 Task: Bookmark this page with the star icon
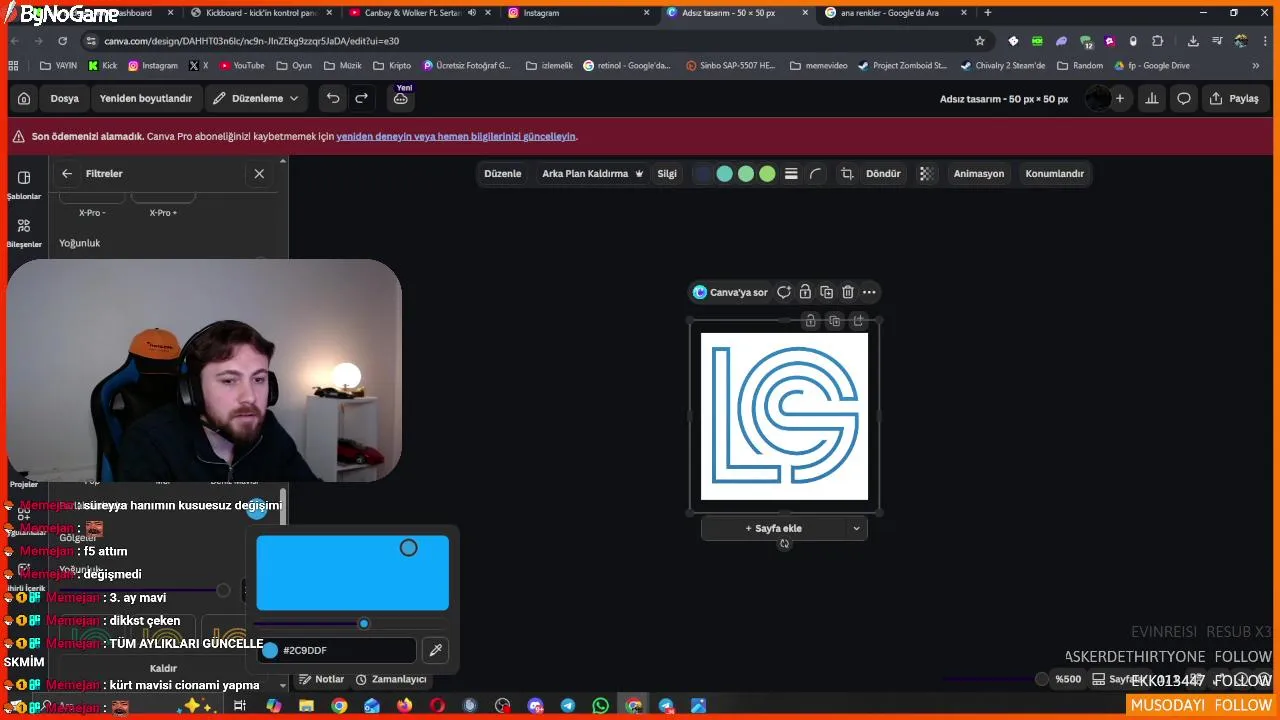click(980, 41)
